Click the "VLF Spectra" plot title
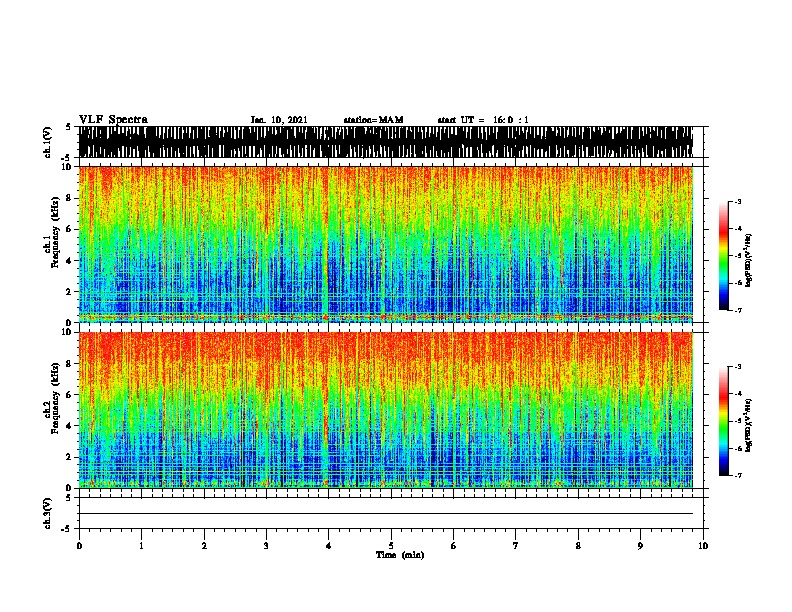The image size is (792, 612). [113, 119]
